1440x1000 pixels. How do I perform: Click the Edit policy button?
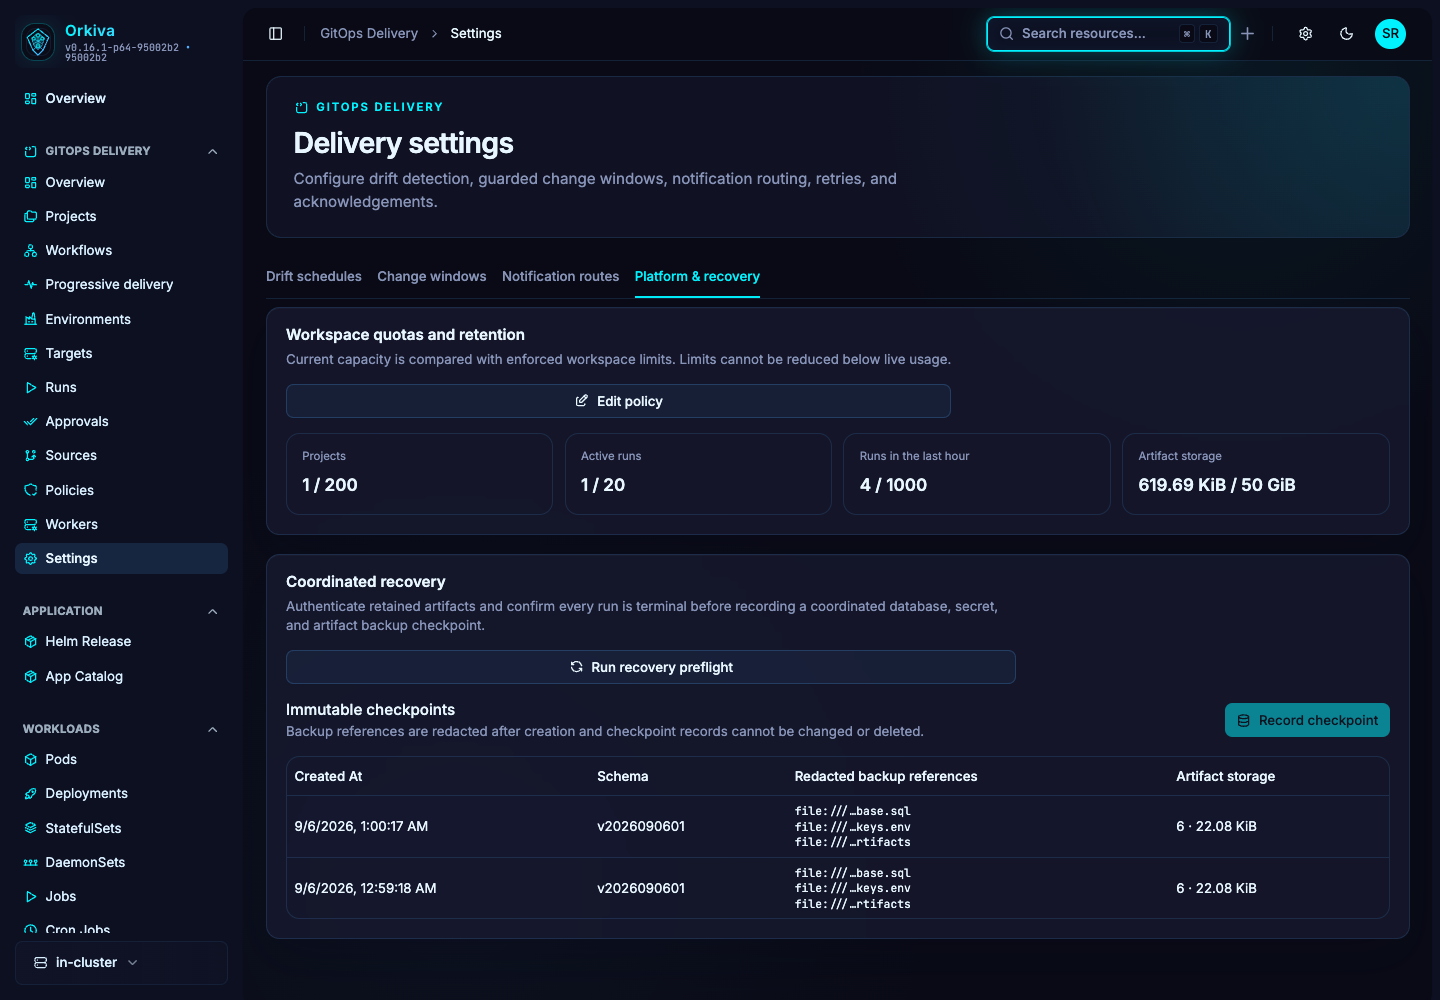(x=618, y=401)
